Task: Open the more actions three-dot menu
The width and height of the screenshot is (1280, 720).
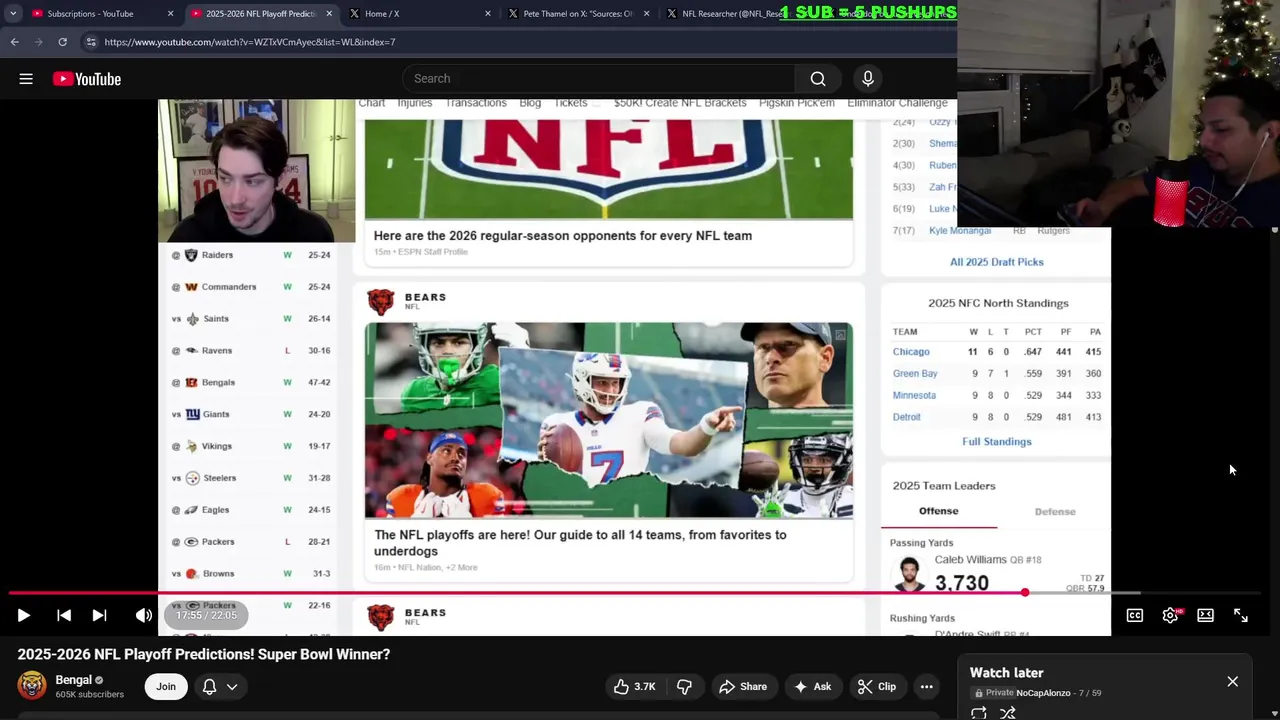Action: (x=927, y=686)
